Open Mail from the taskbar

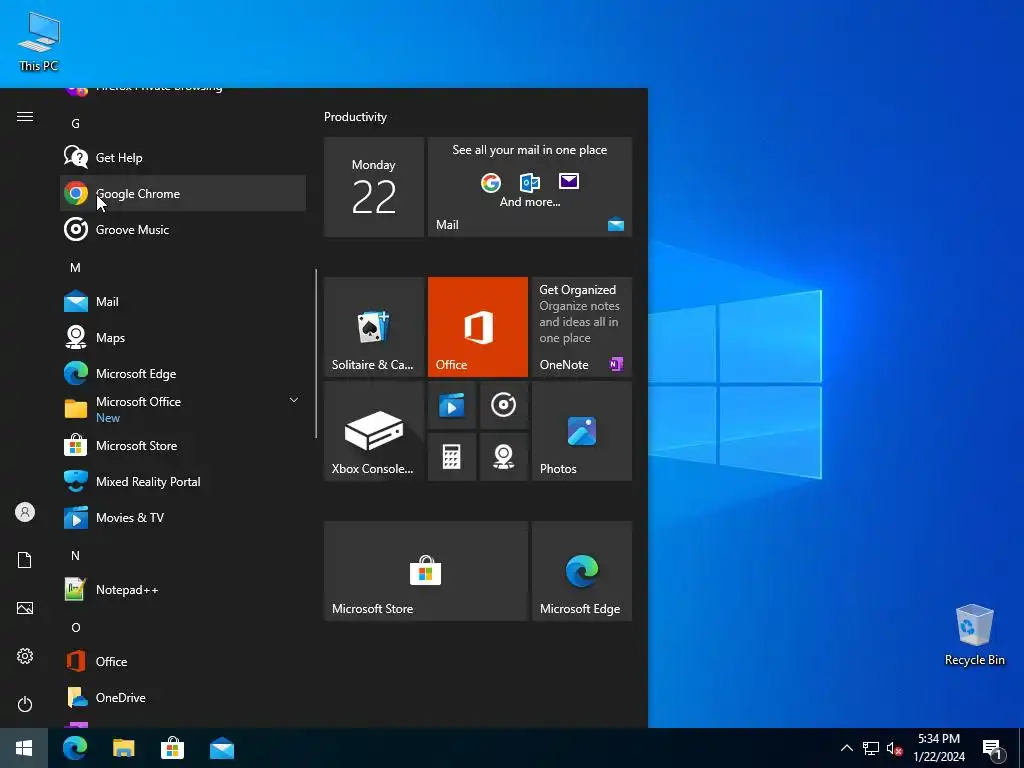222,748
